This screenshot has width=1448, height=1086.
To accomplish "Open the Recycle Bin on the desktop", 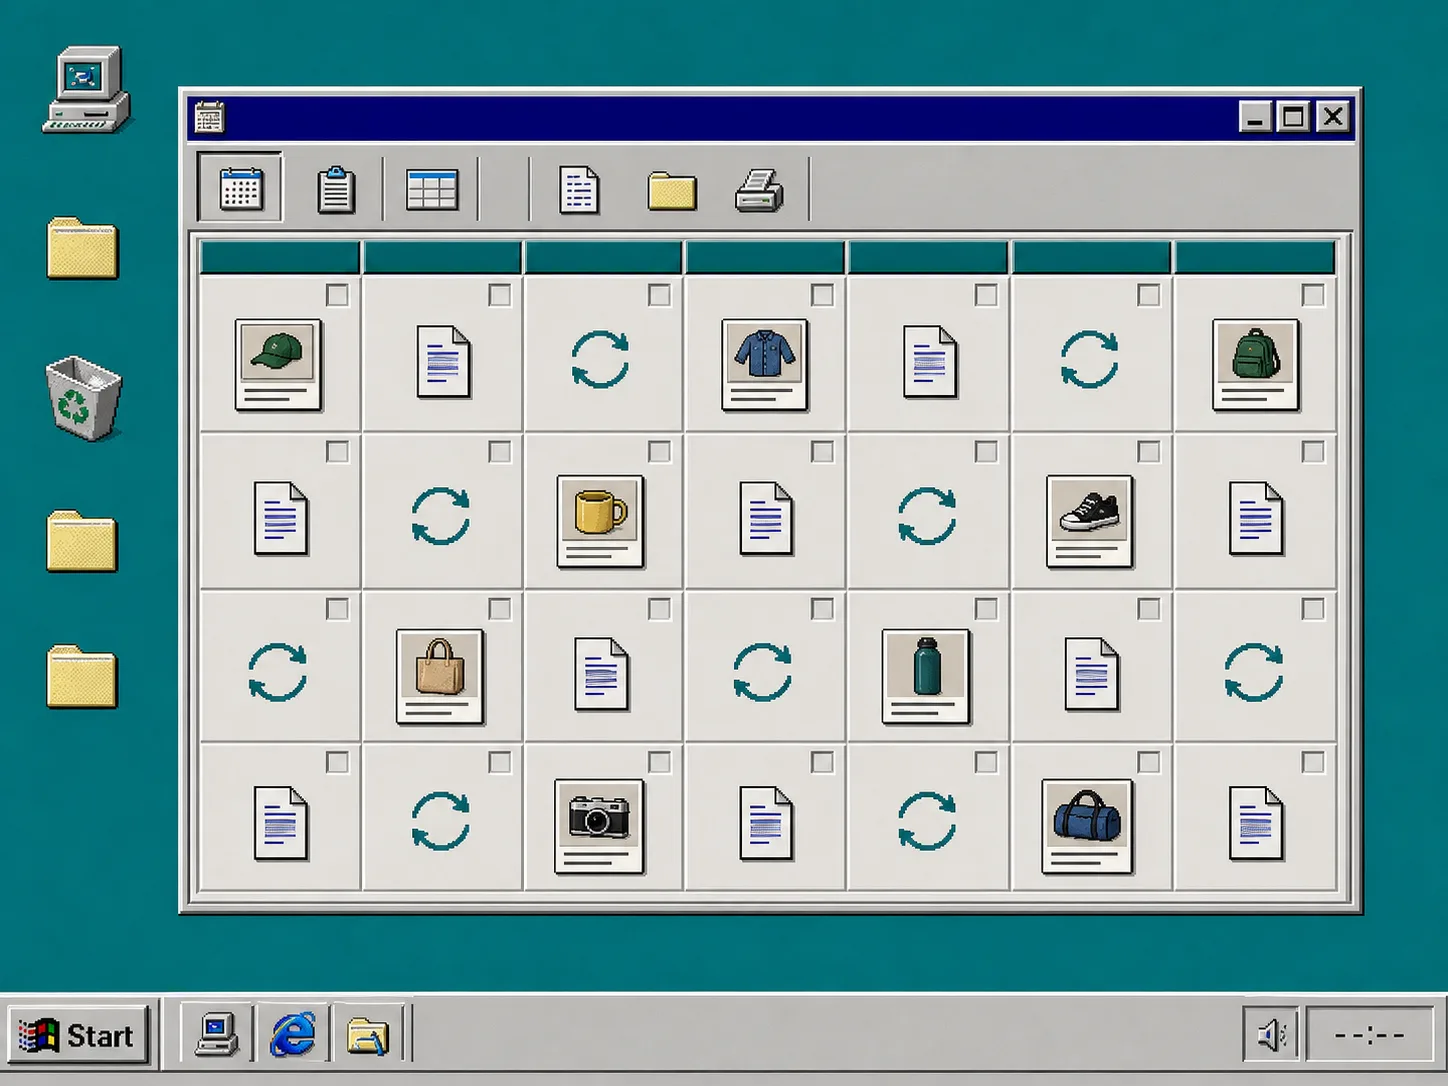I will 83,400.
